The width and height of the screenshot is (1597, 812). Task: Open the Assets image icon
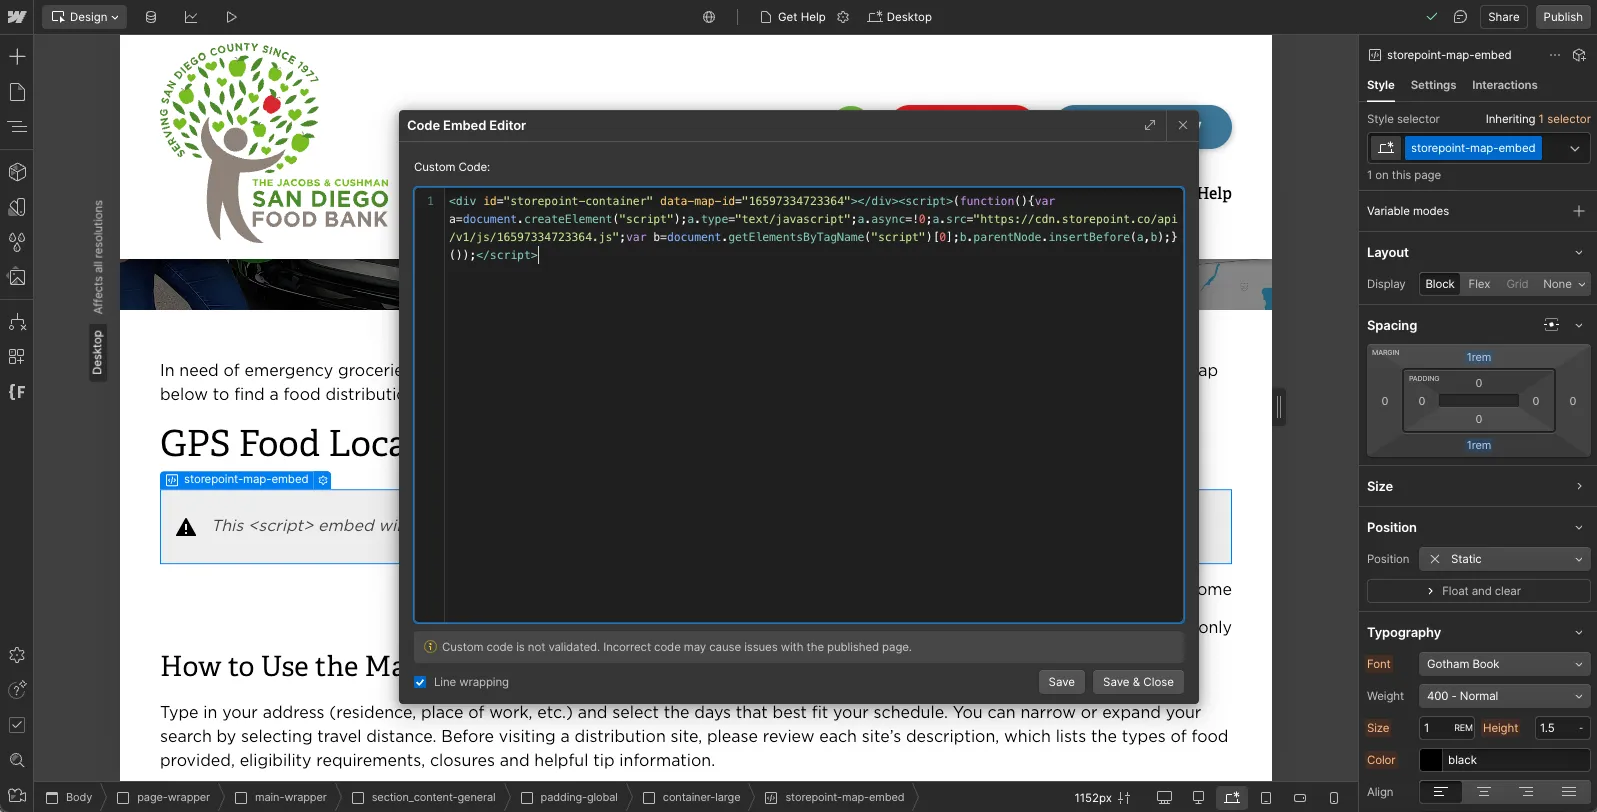click(x=17, y=277)
